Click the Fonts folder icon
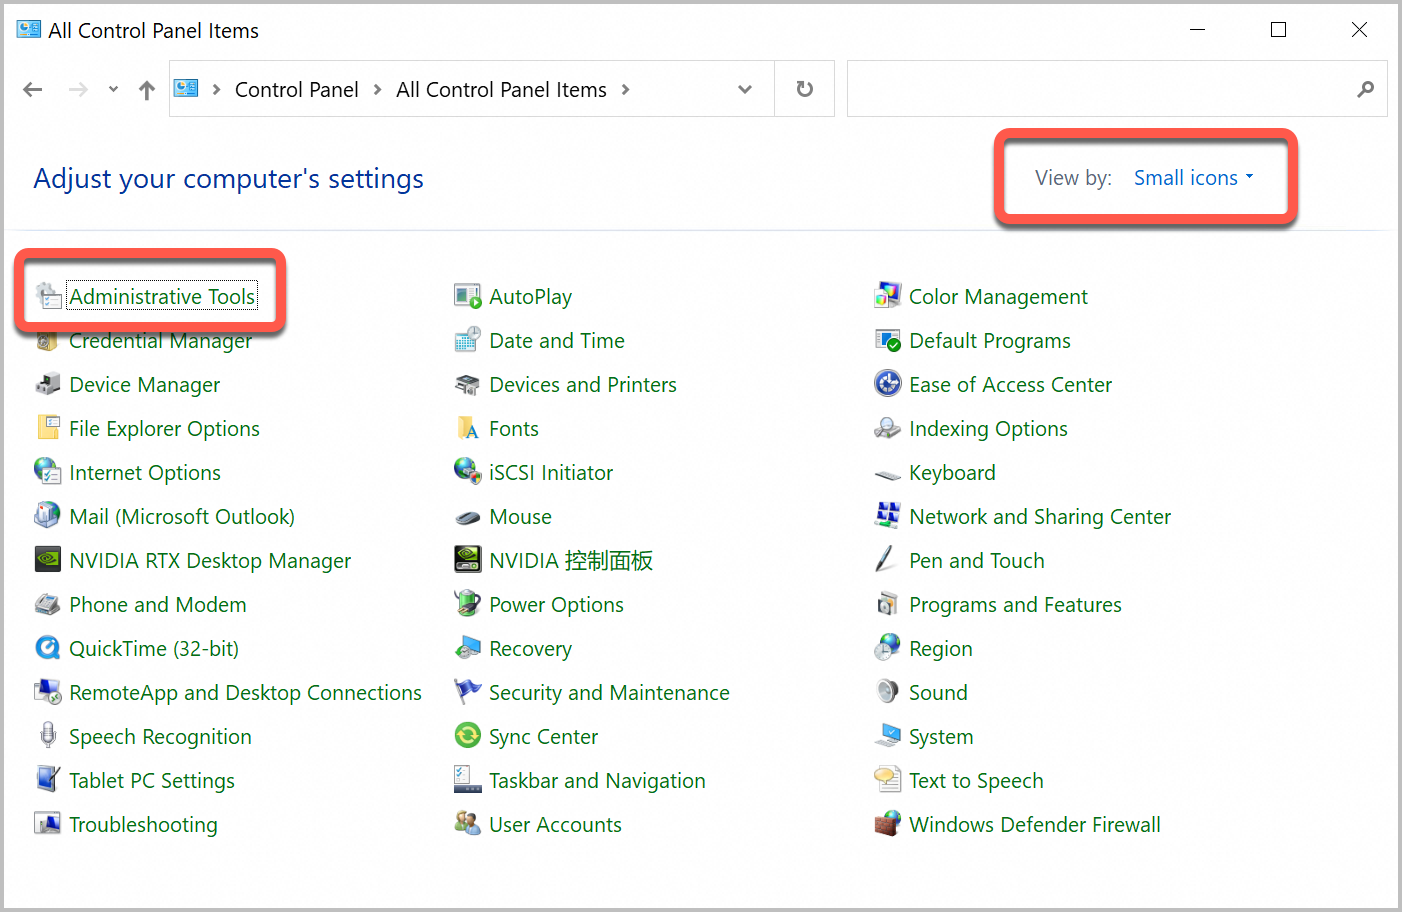 [468, 428]
